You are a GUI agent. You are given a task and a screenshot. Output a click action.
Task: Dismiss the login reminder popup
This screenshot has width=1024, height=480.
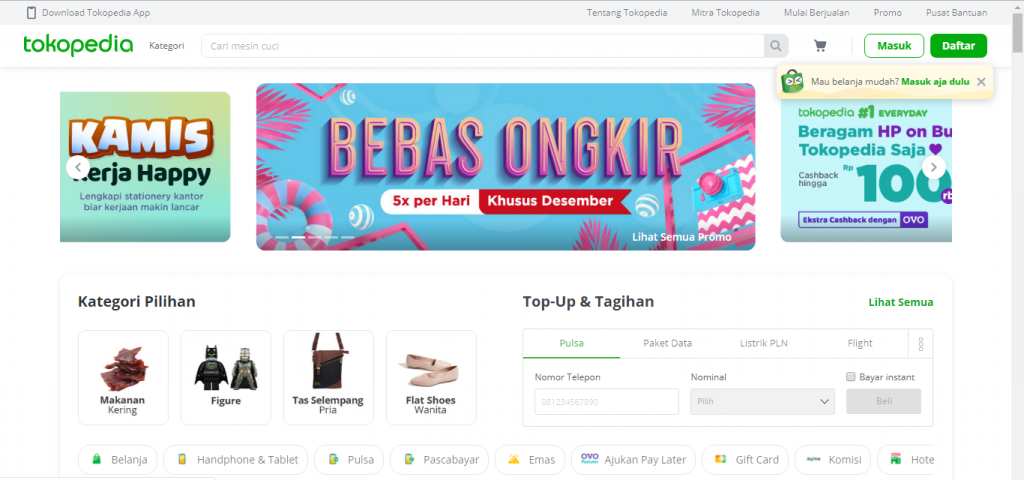(981, 82)
